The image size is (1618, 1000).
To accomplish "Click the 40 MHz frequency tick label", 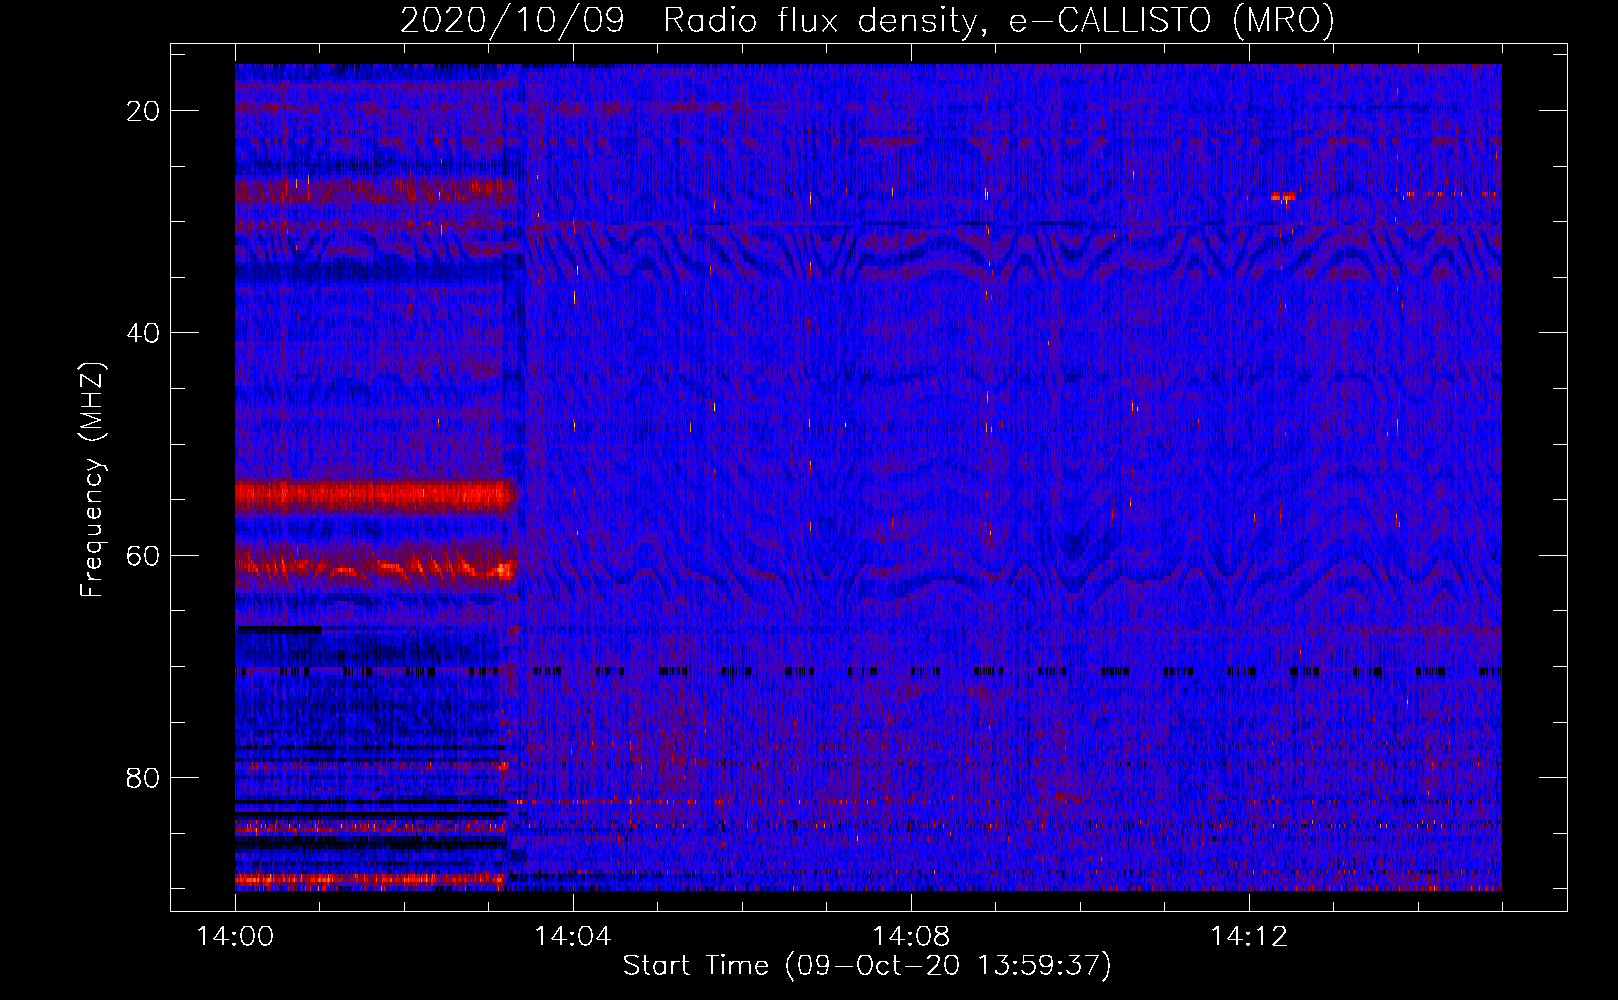I will pyautogui.click(x=143, y=333).
